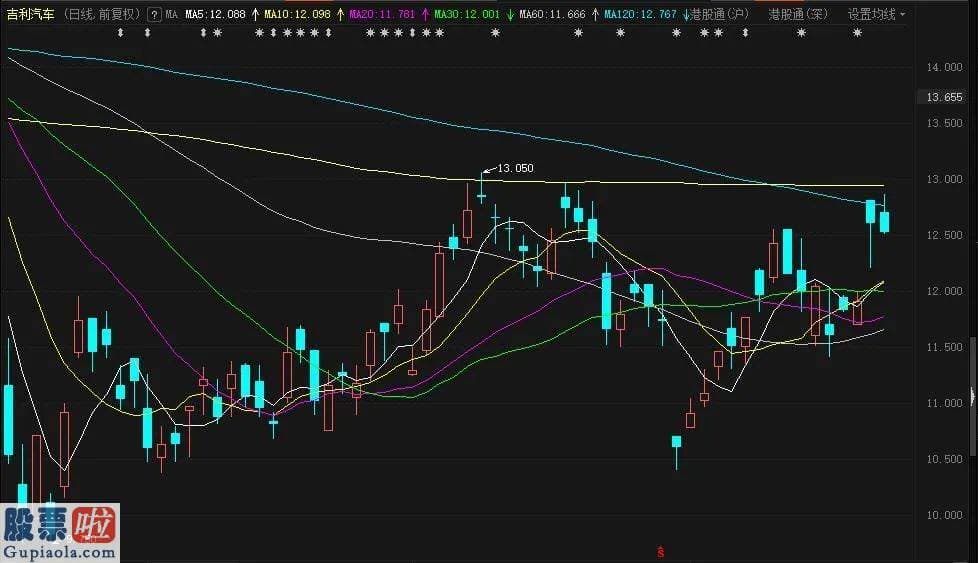This screenshot has height=563, width=978.
Task: Click the candlestick under the 13.050 label
Action: tap(482, 189)
